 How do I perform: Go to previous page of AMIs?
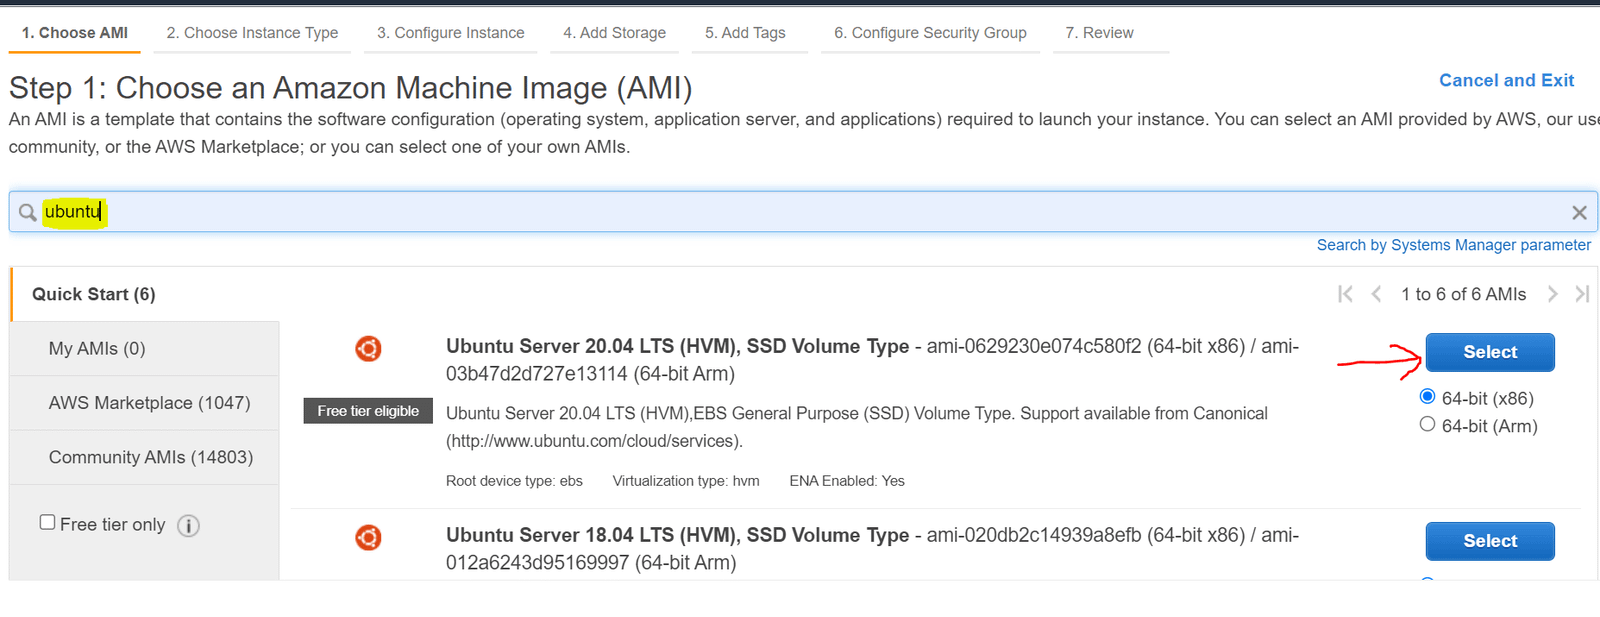pyautogui.click(x=1376, y=294)
